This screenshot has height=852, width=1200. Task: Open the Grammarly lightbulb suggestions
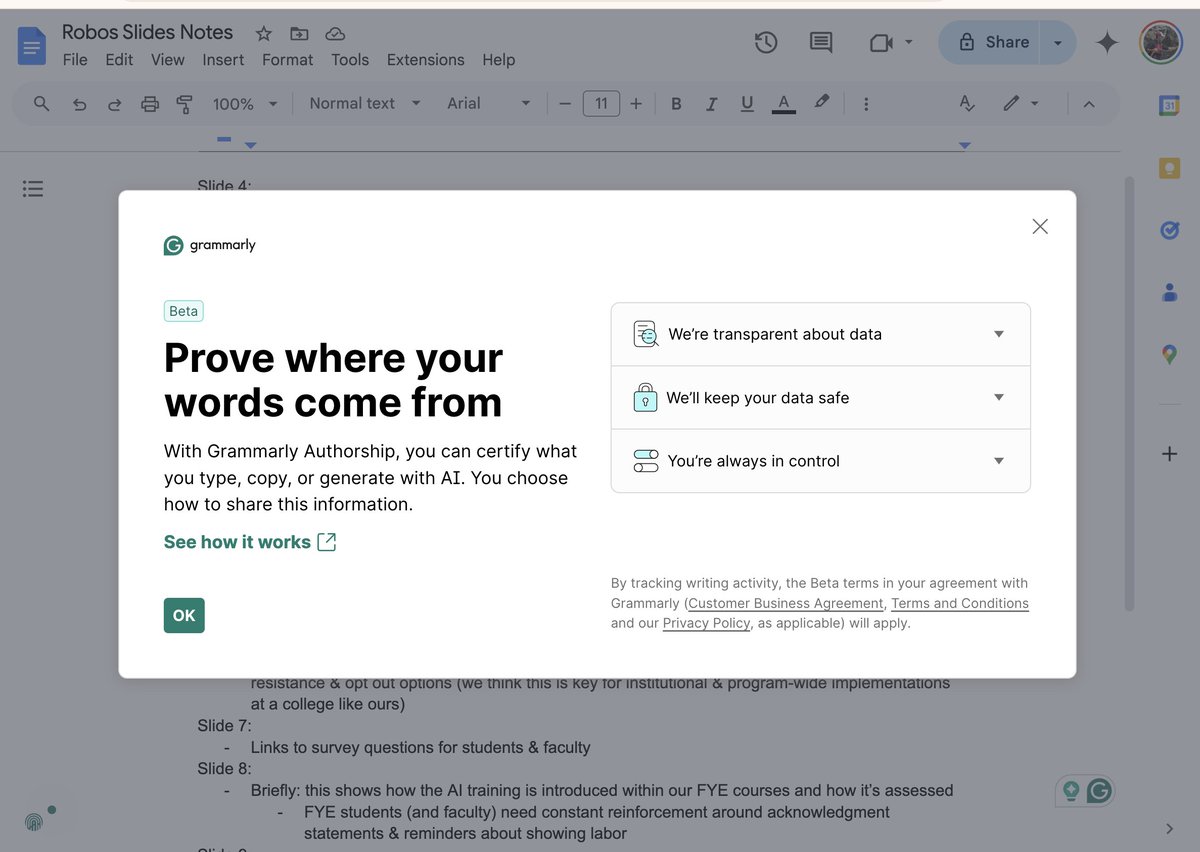pos(1071,791)
